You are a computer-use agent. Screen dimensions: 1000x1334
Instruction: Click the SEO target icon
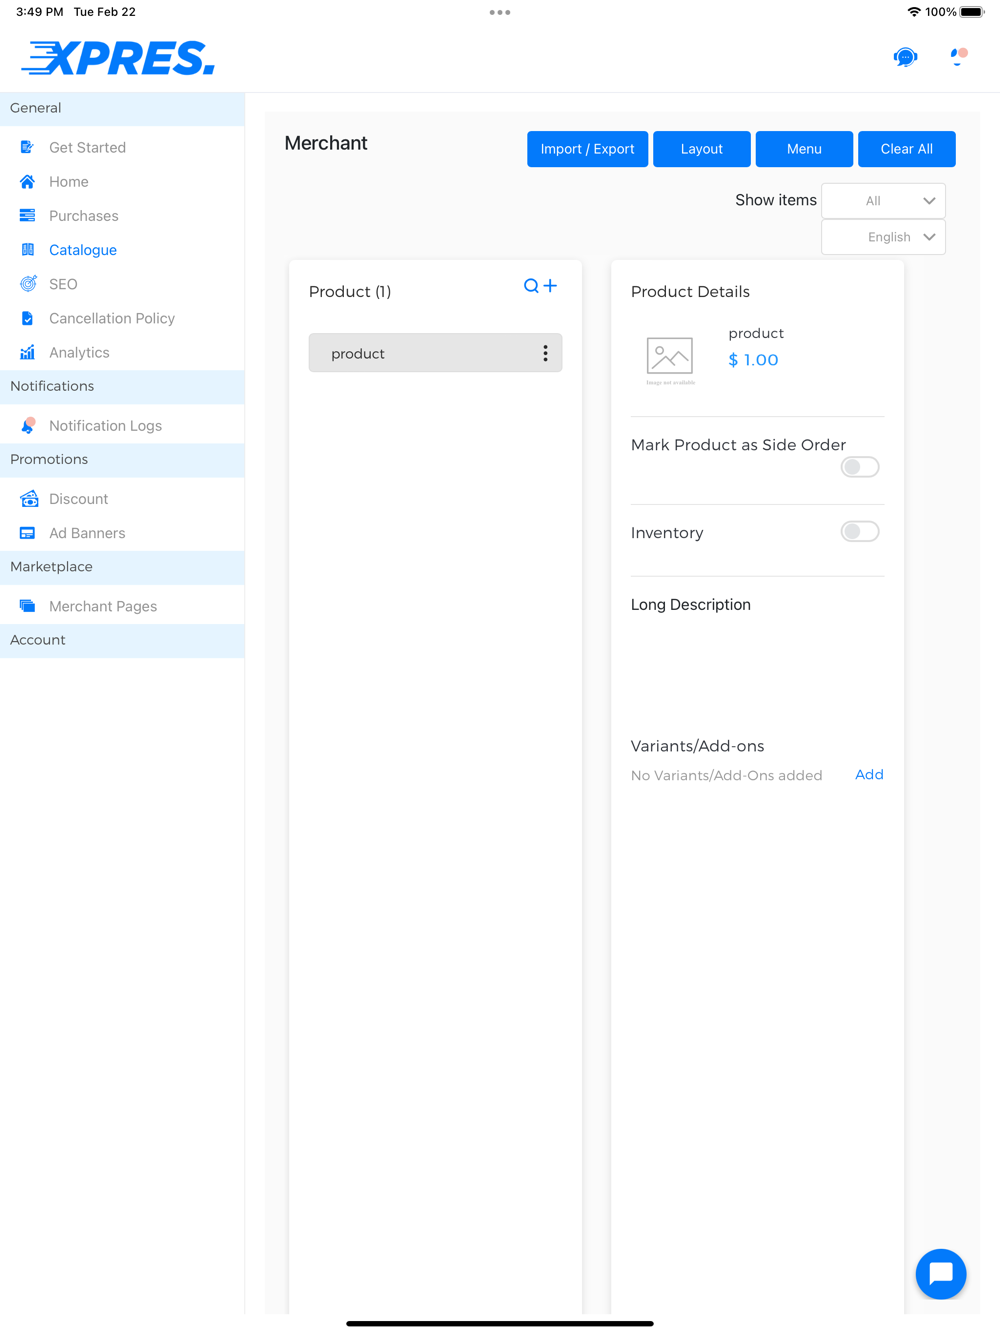[28, 284]
